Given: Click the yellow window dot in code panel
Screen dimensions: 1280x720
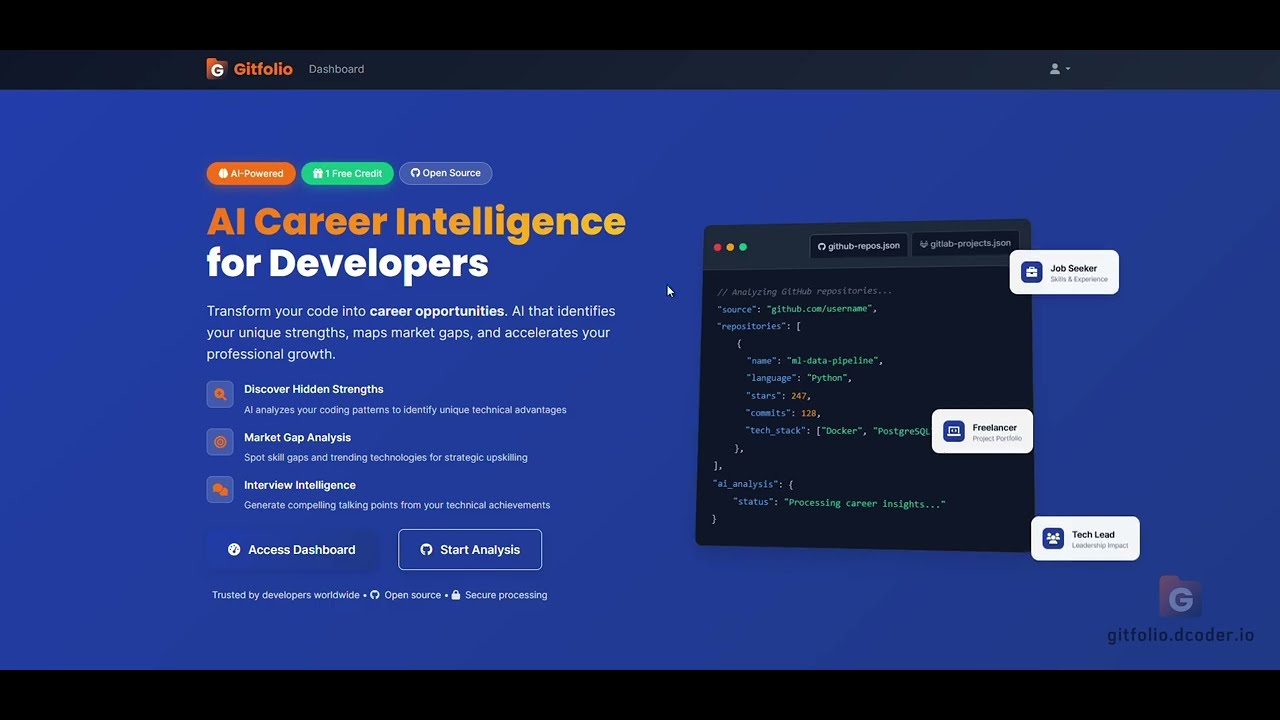Looking at the screenshot, I should click(730, 247).
